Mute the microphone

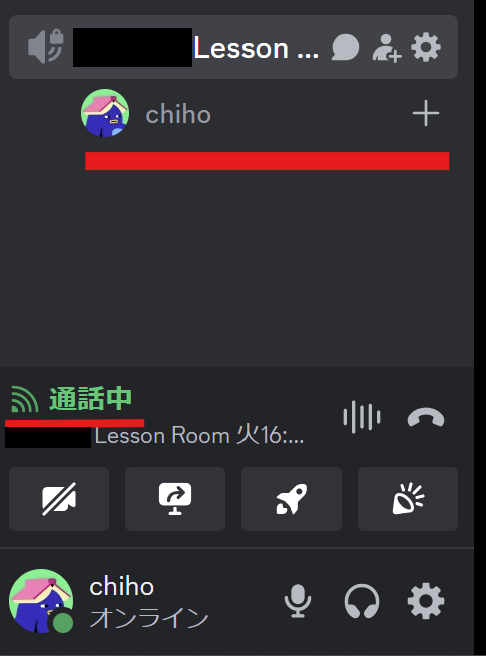(x=298, y=601)
